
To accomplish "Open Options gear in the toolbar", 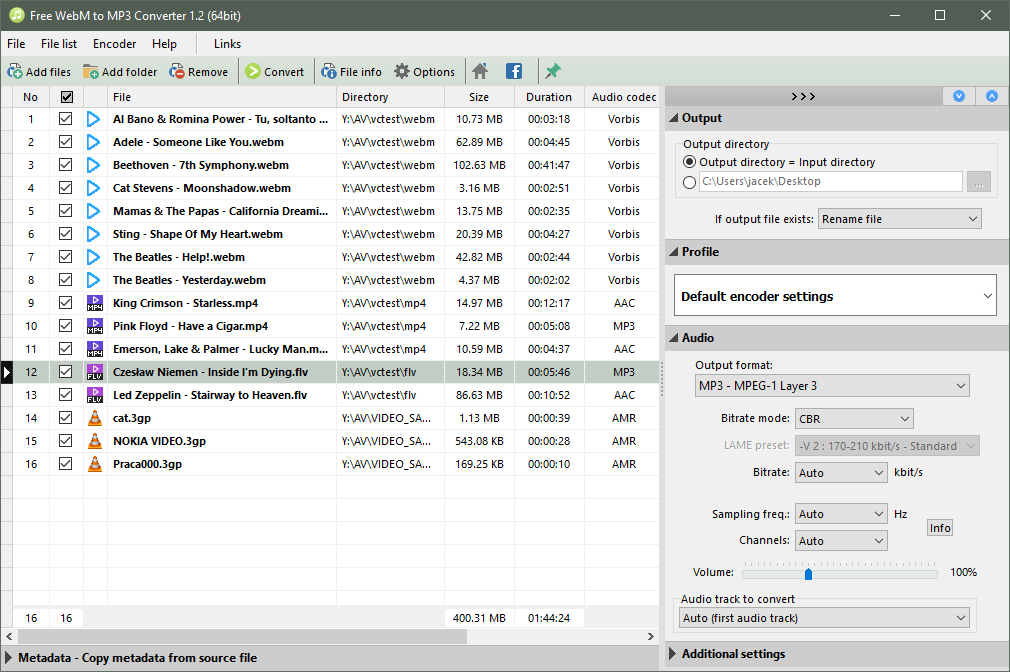I will click(x=402, y=72).
